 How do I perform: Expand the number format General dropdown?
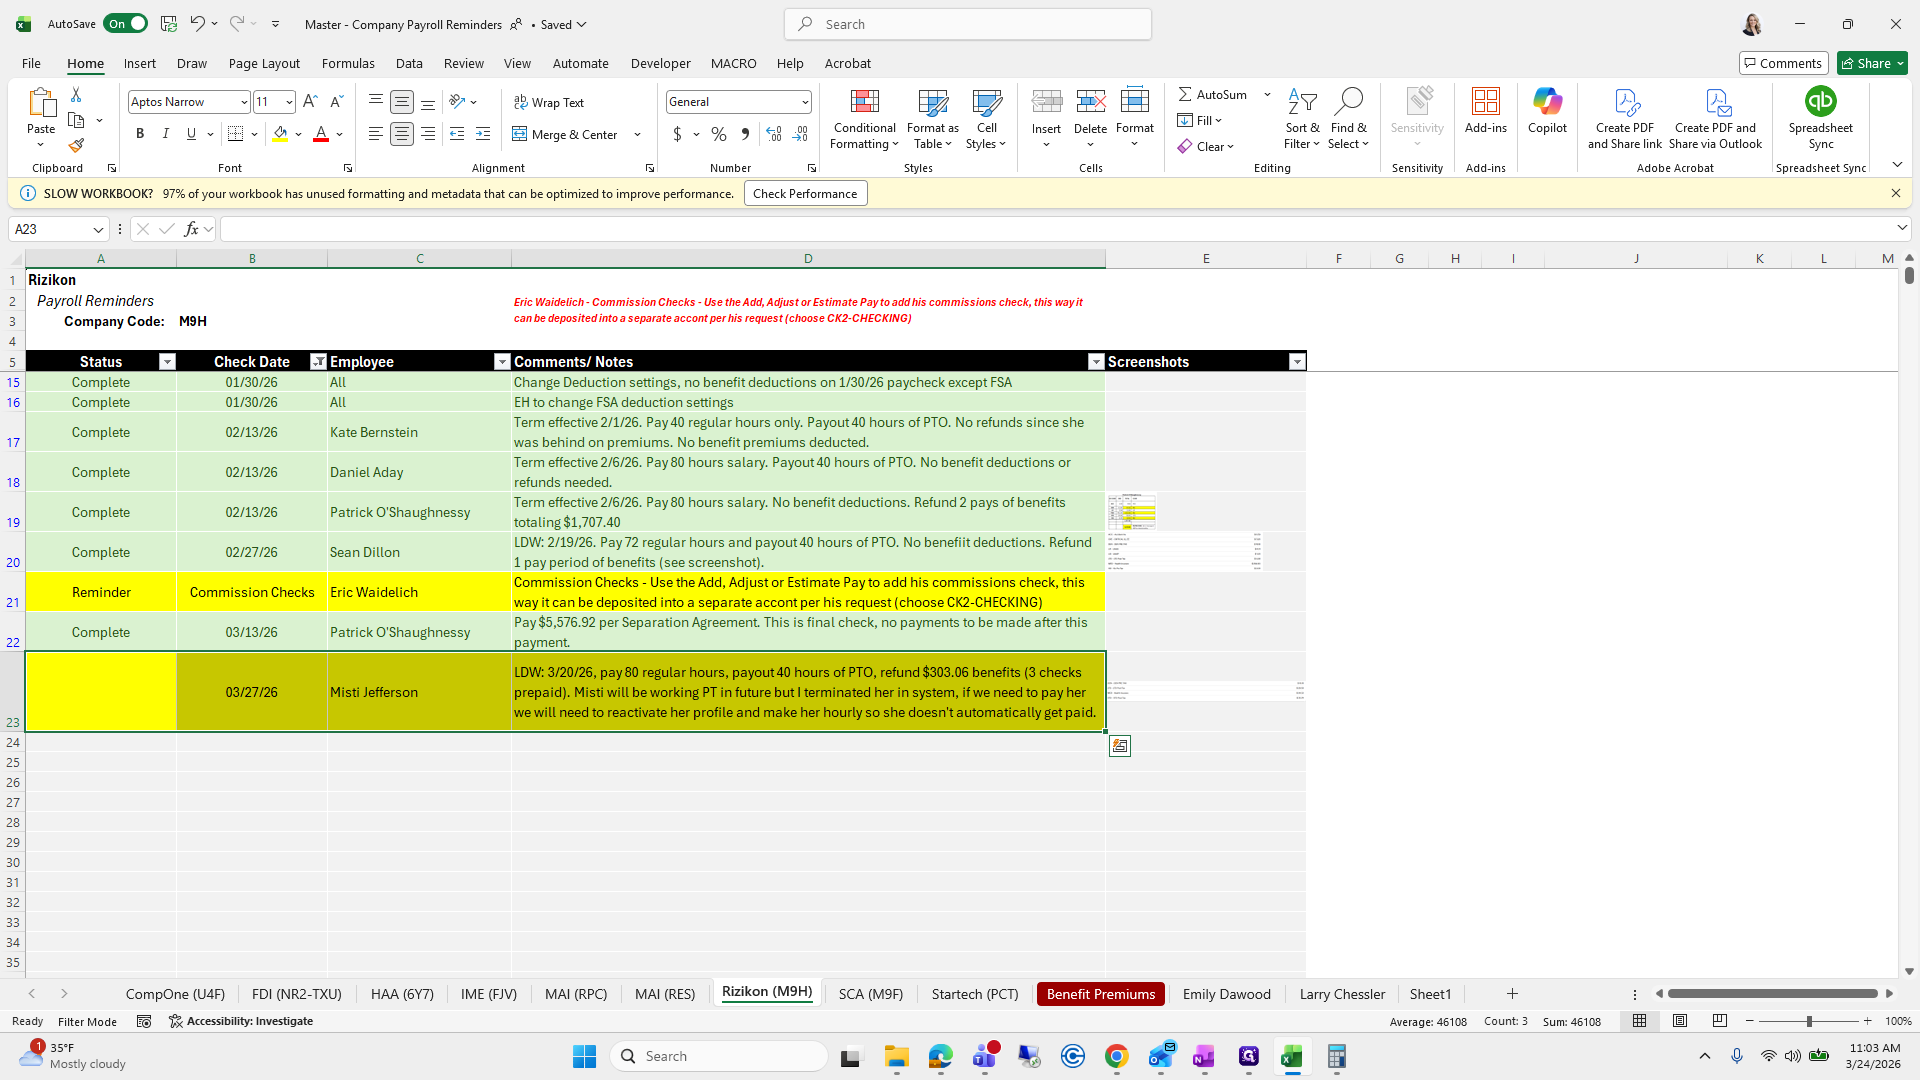[804, 102]
